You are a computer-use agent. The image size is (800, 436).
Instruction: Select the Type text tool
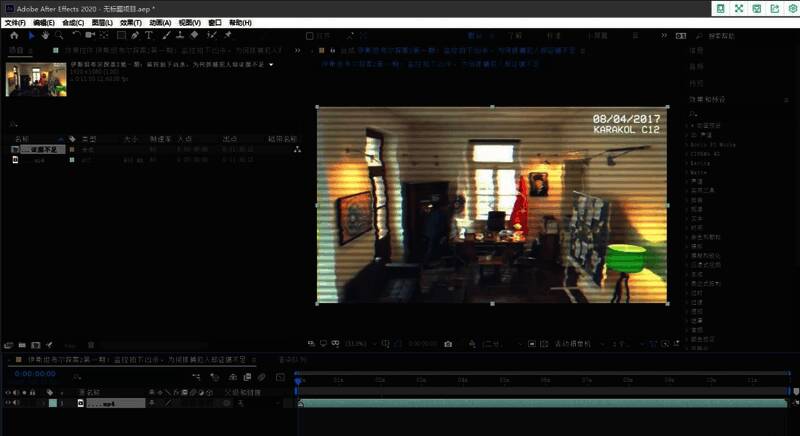pyautogui.click(x=149, y=35)
